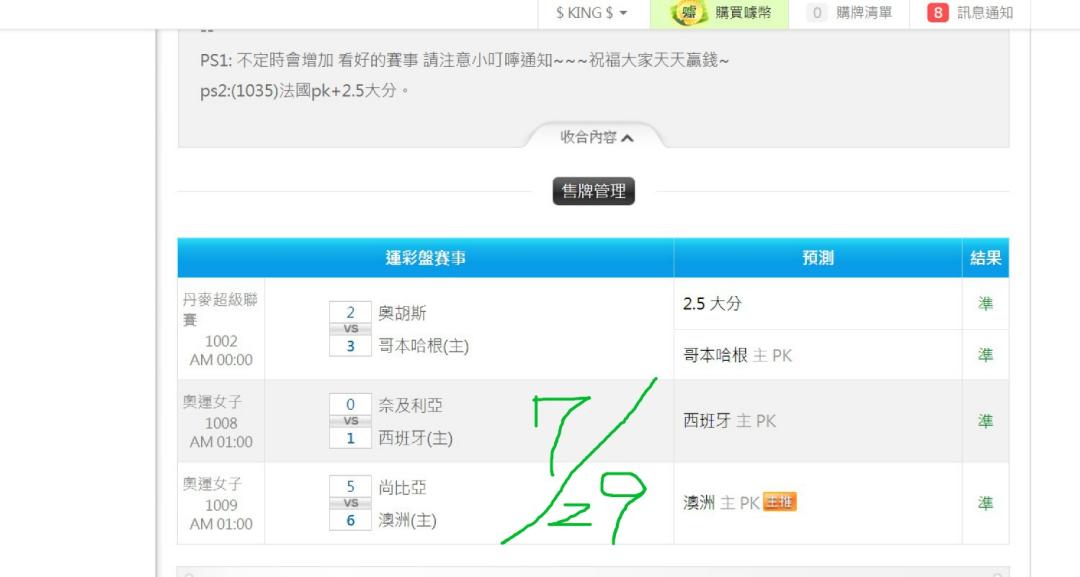
Task: Click the 0 count badge beside 購牌清單
Action: 817,12
